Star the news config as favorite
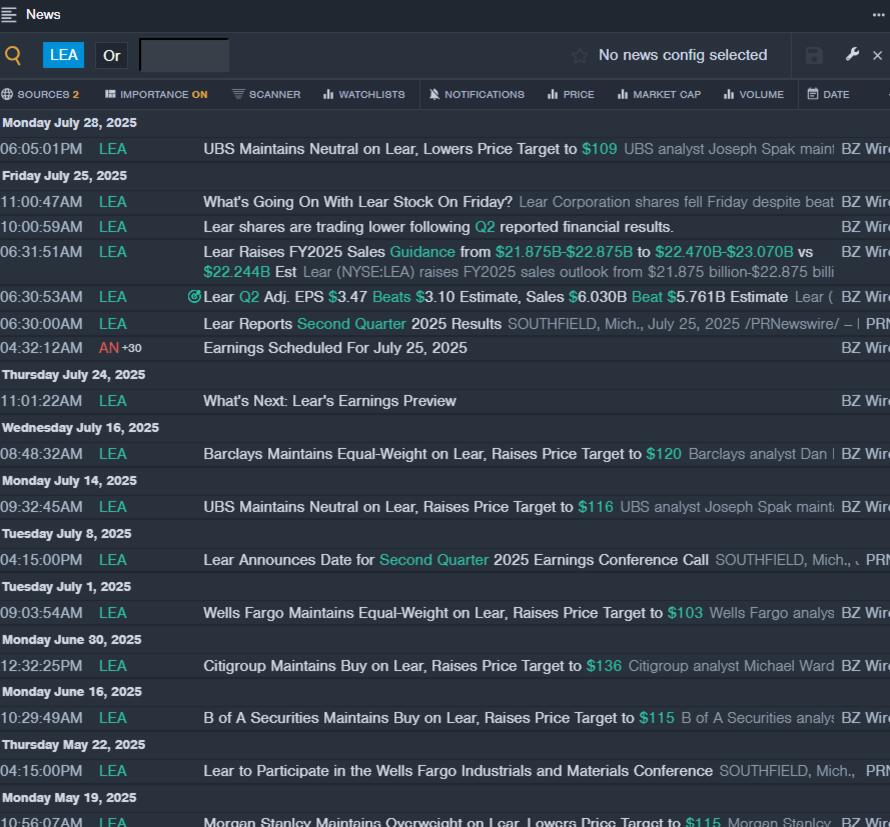This screenshot has height=827, width=890. (x=580, y=56)
